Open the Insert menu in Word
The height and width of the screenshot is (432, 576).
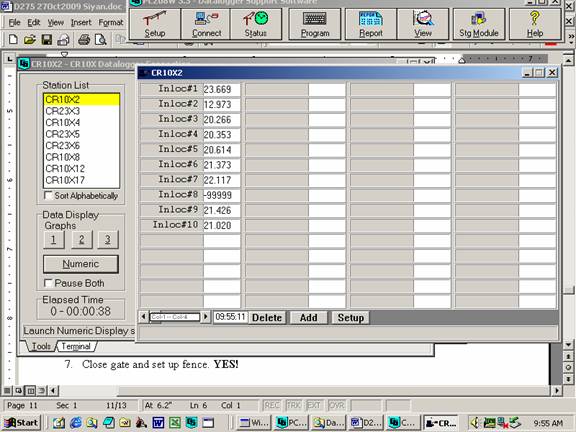coord(81,23)
